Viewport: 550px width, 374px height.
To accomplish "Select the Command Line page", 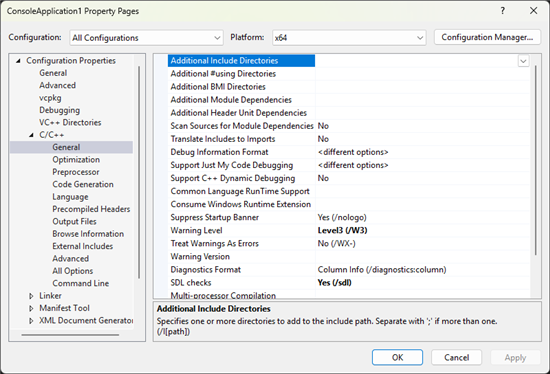I will point(81,283).
